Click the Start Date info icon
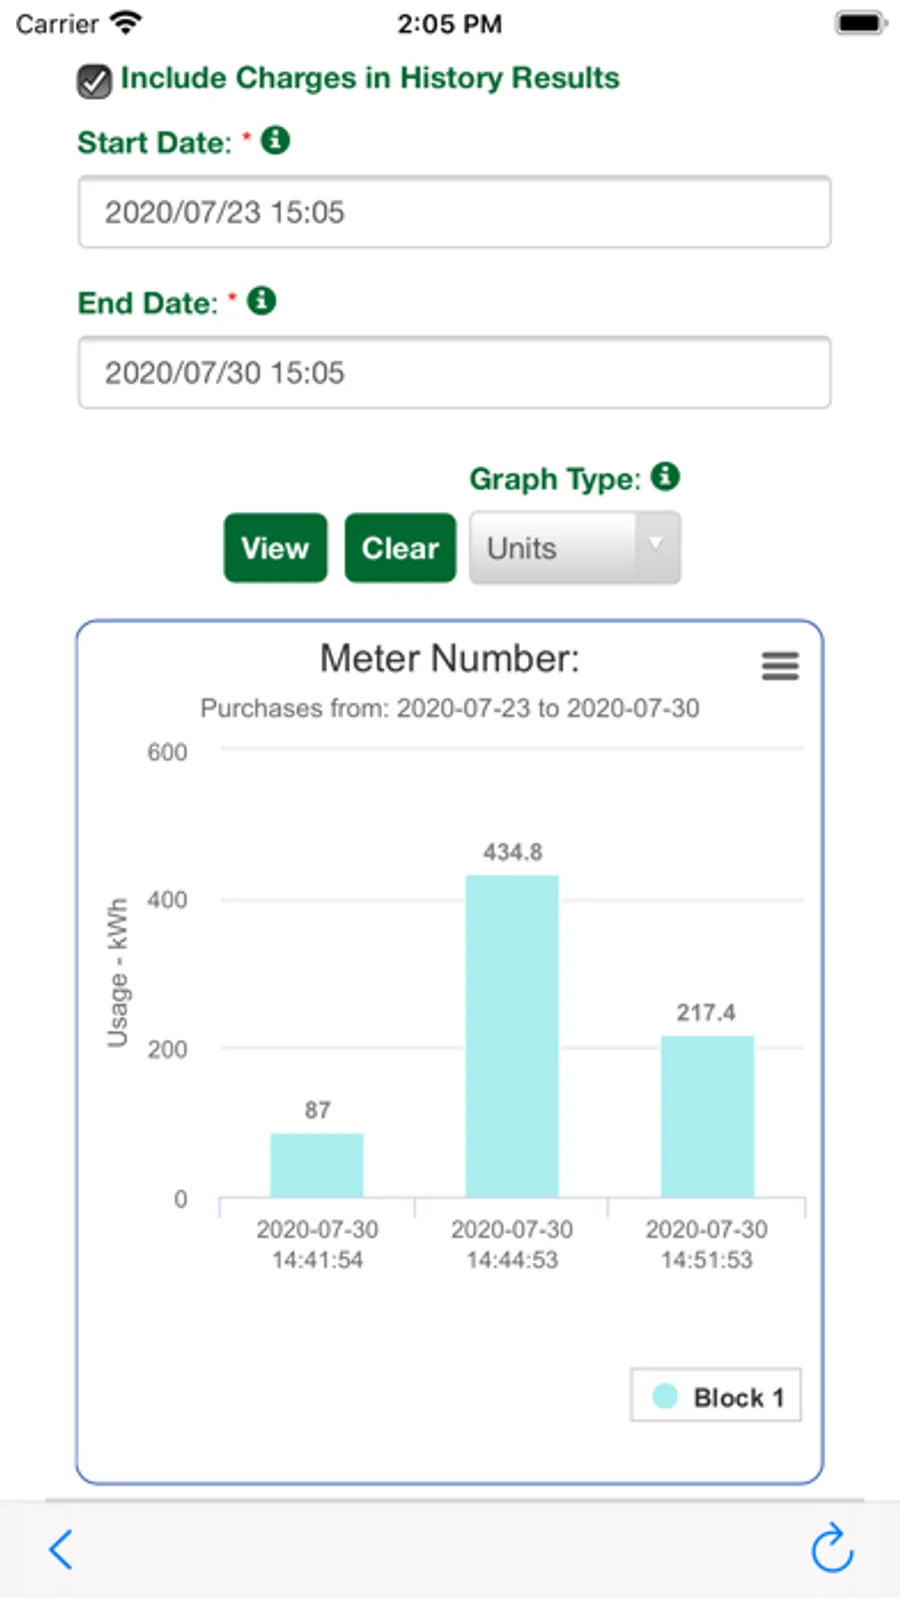900x1598 pixels. tap(275, 141)
